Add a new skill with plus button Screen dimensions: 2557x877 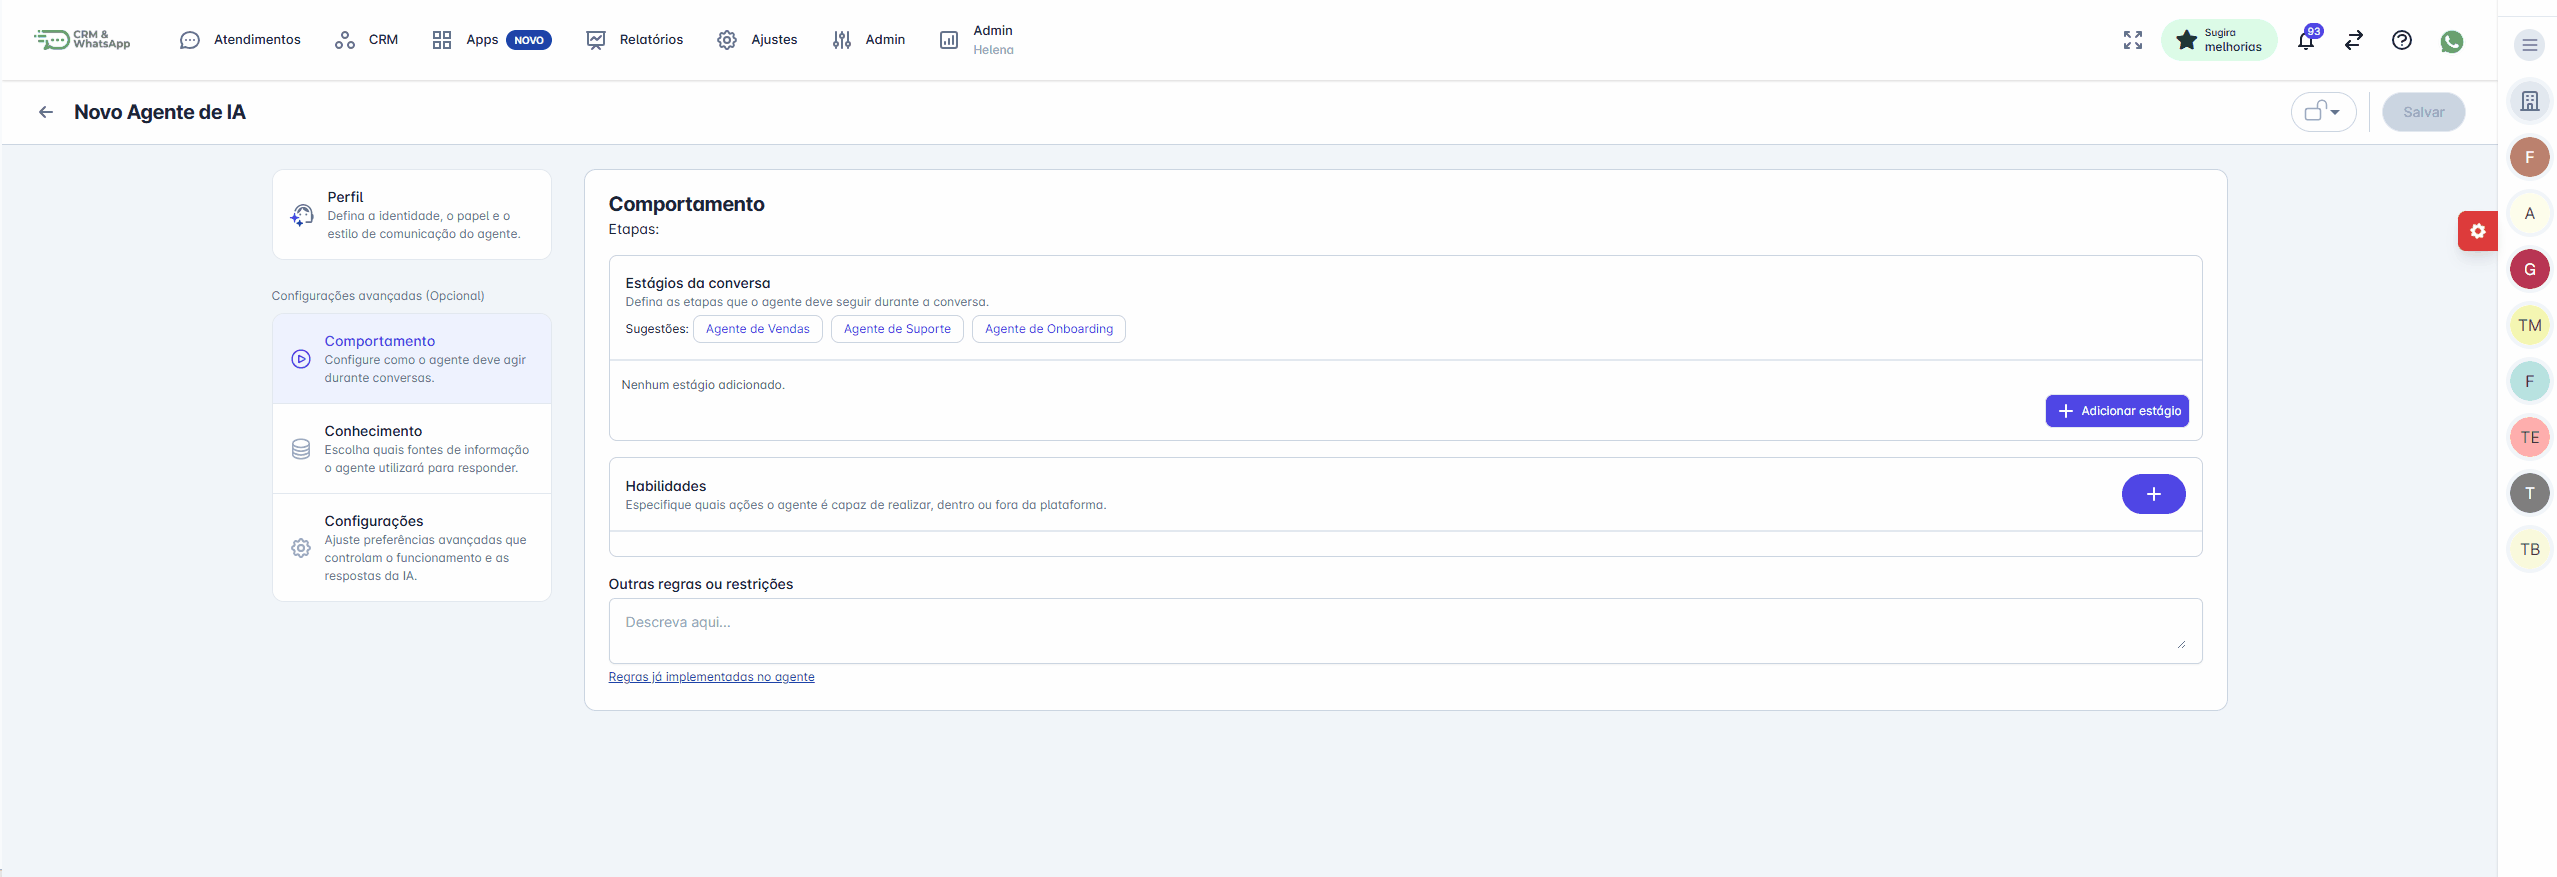click(2152, 494)
